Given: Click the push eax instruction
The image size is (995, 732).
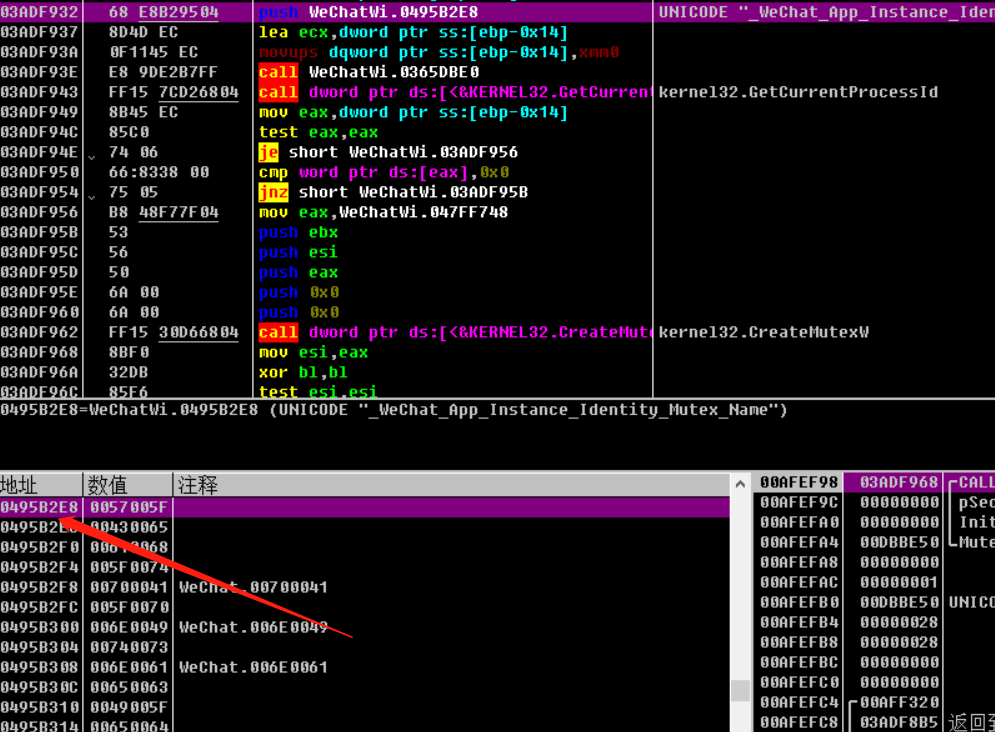Looking at the screenshot, I should pyautogui.click(x=298, y=273).
